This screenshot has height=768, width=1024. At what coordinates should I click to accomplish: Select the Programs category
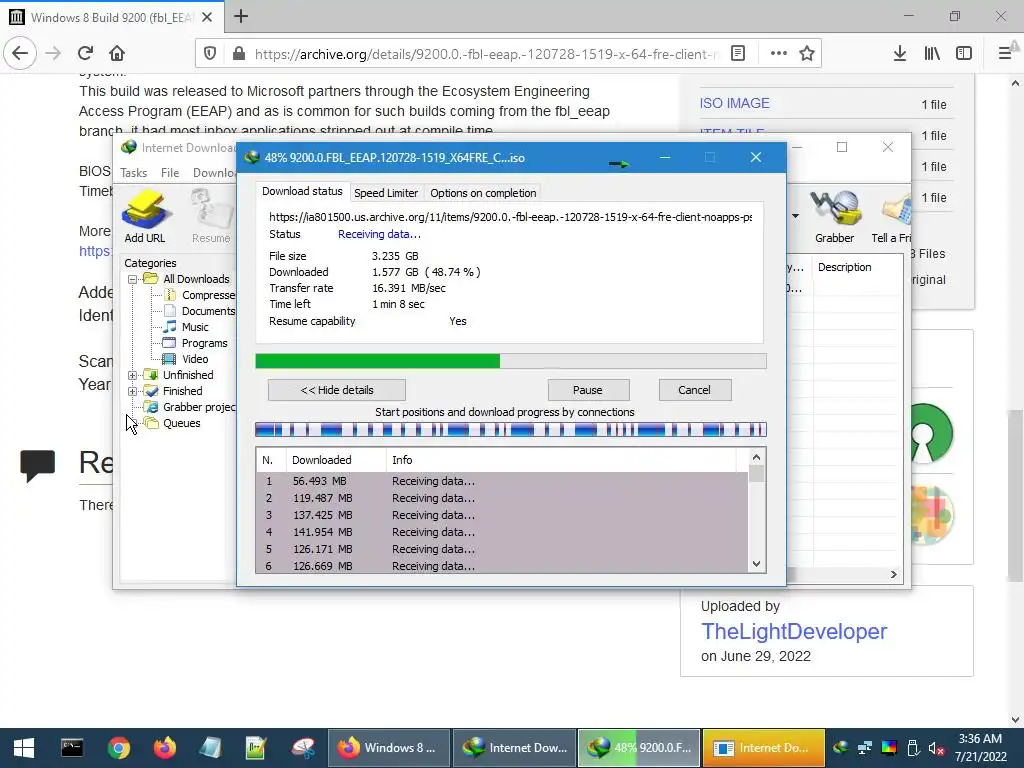(204, 344)
